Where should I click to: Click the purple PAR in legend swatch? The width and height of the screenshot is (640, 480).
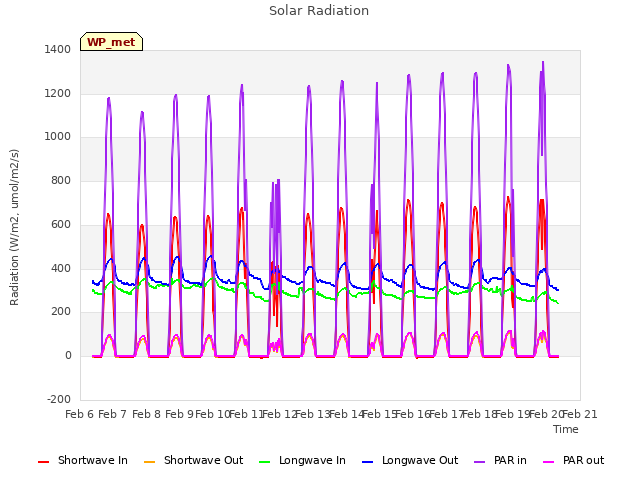tap(480, 462)
